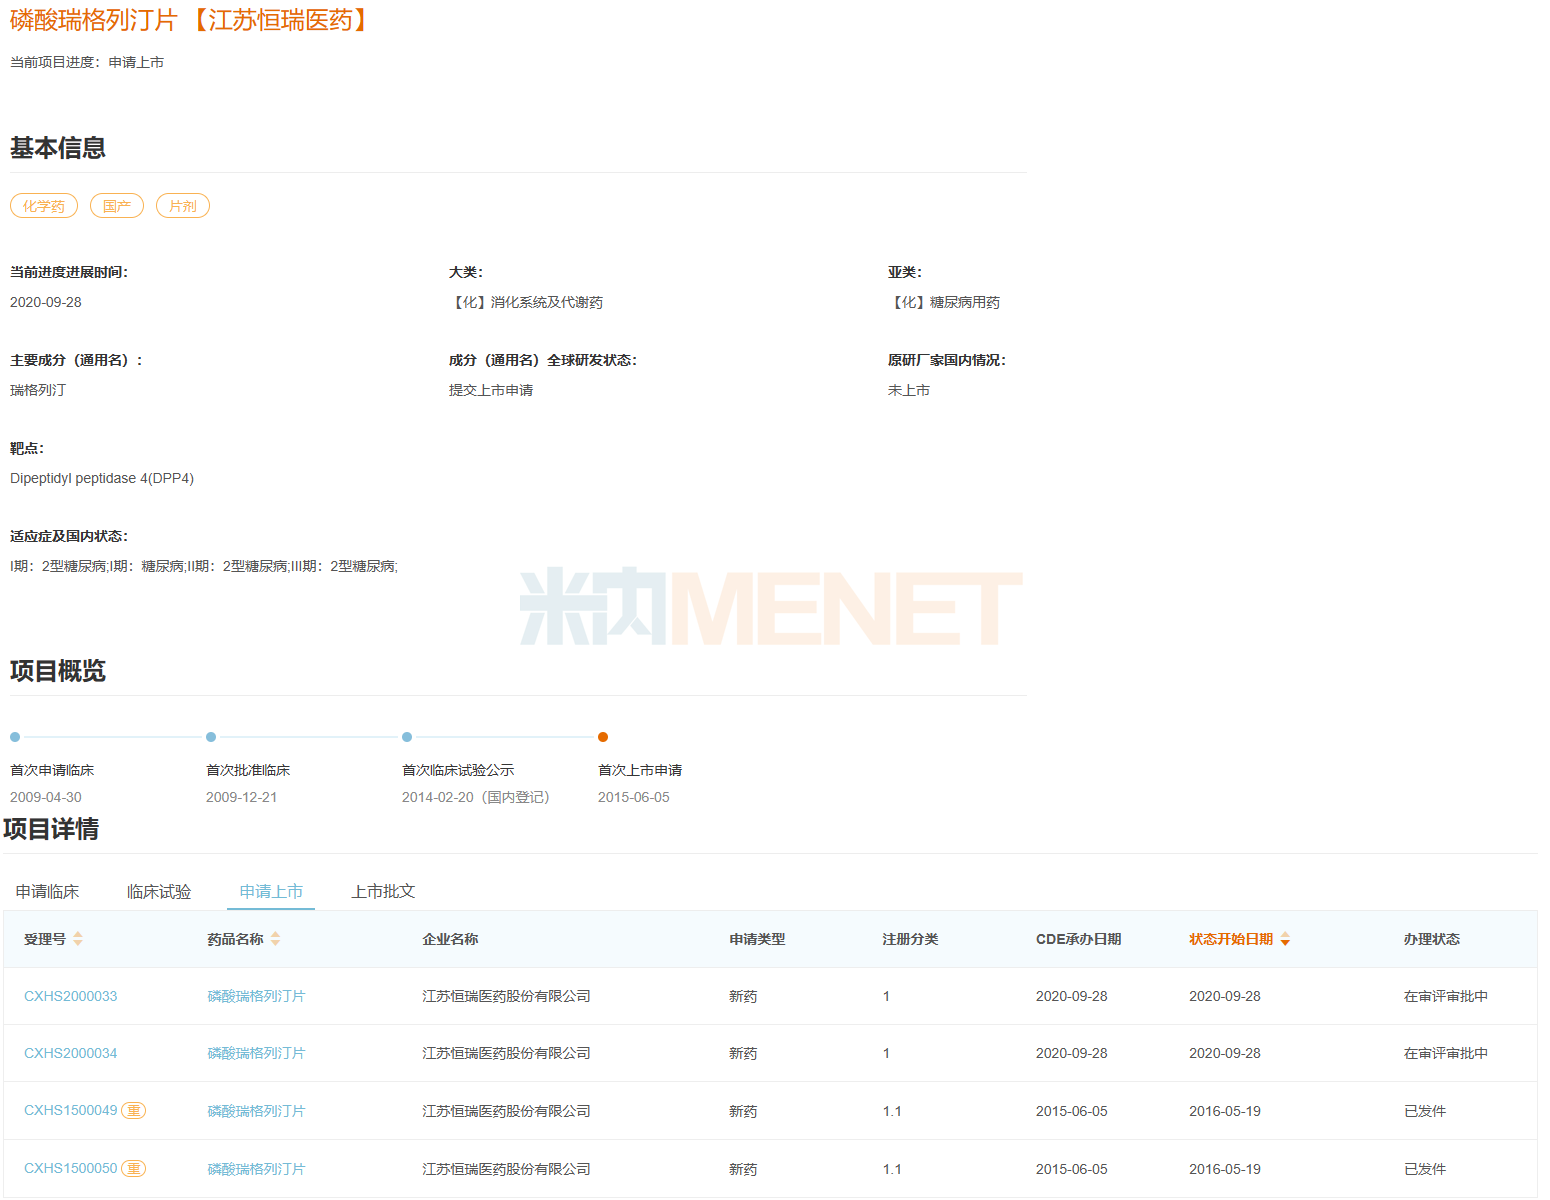Open acceptance number CXHS2000033 link

pos(70,997)
